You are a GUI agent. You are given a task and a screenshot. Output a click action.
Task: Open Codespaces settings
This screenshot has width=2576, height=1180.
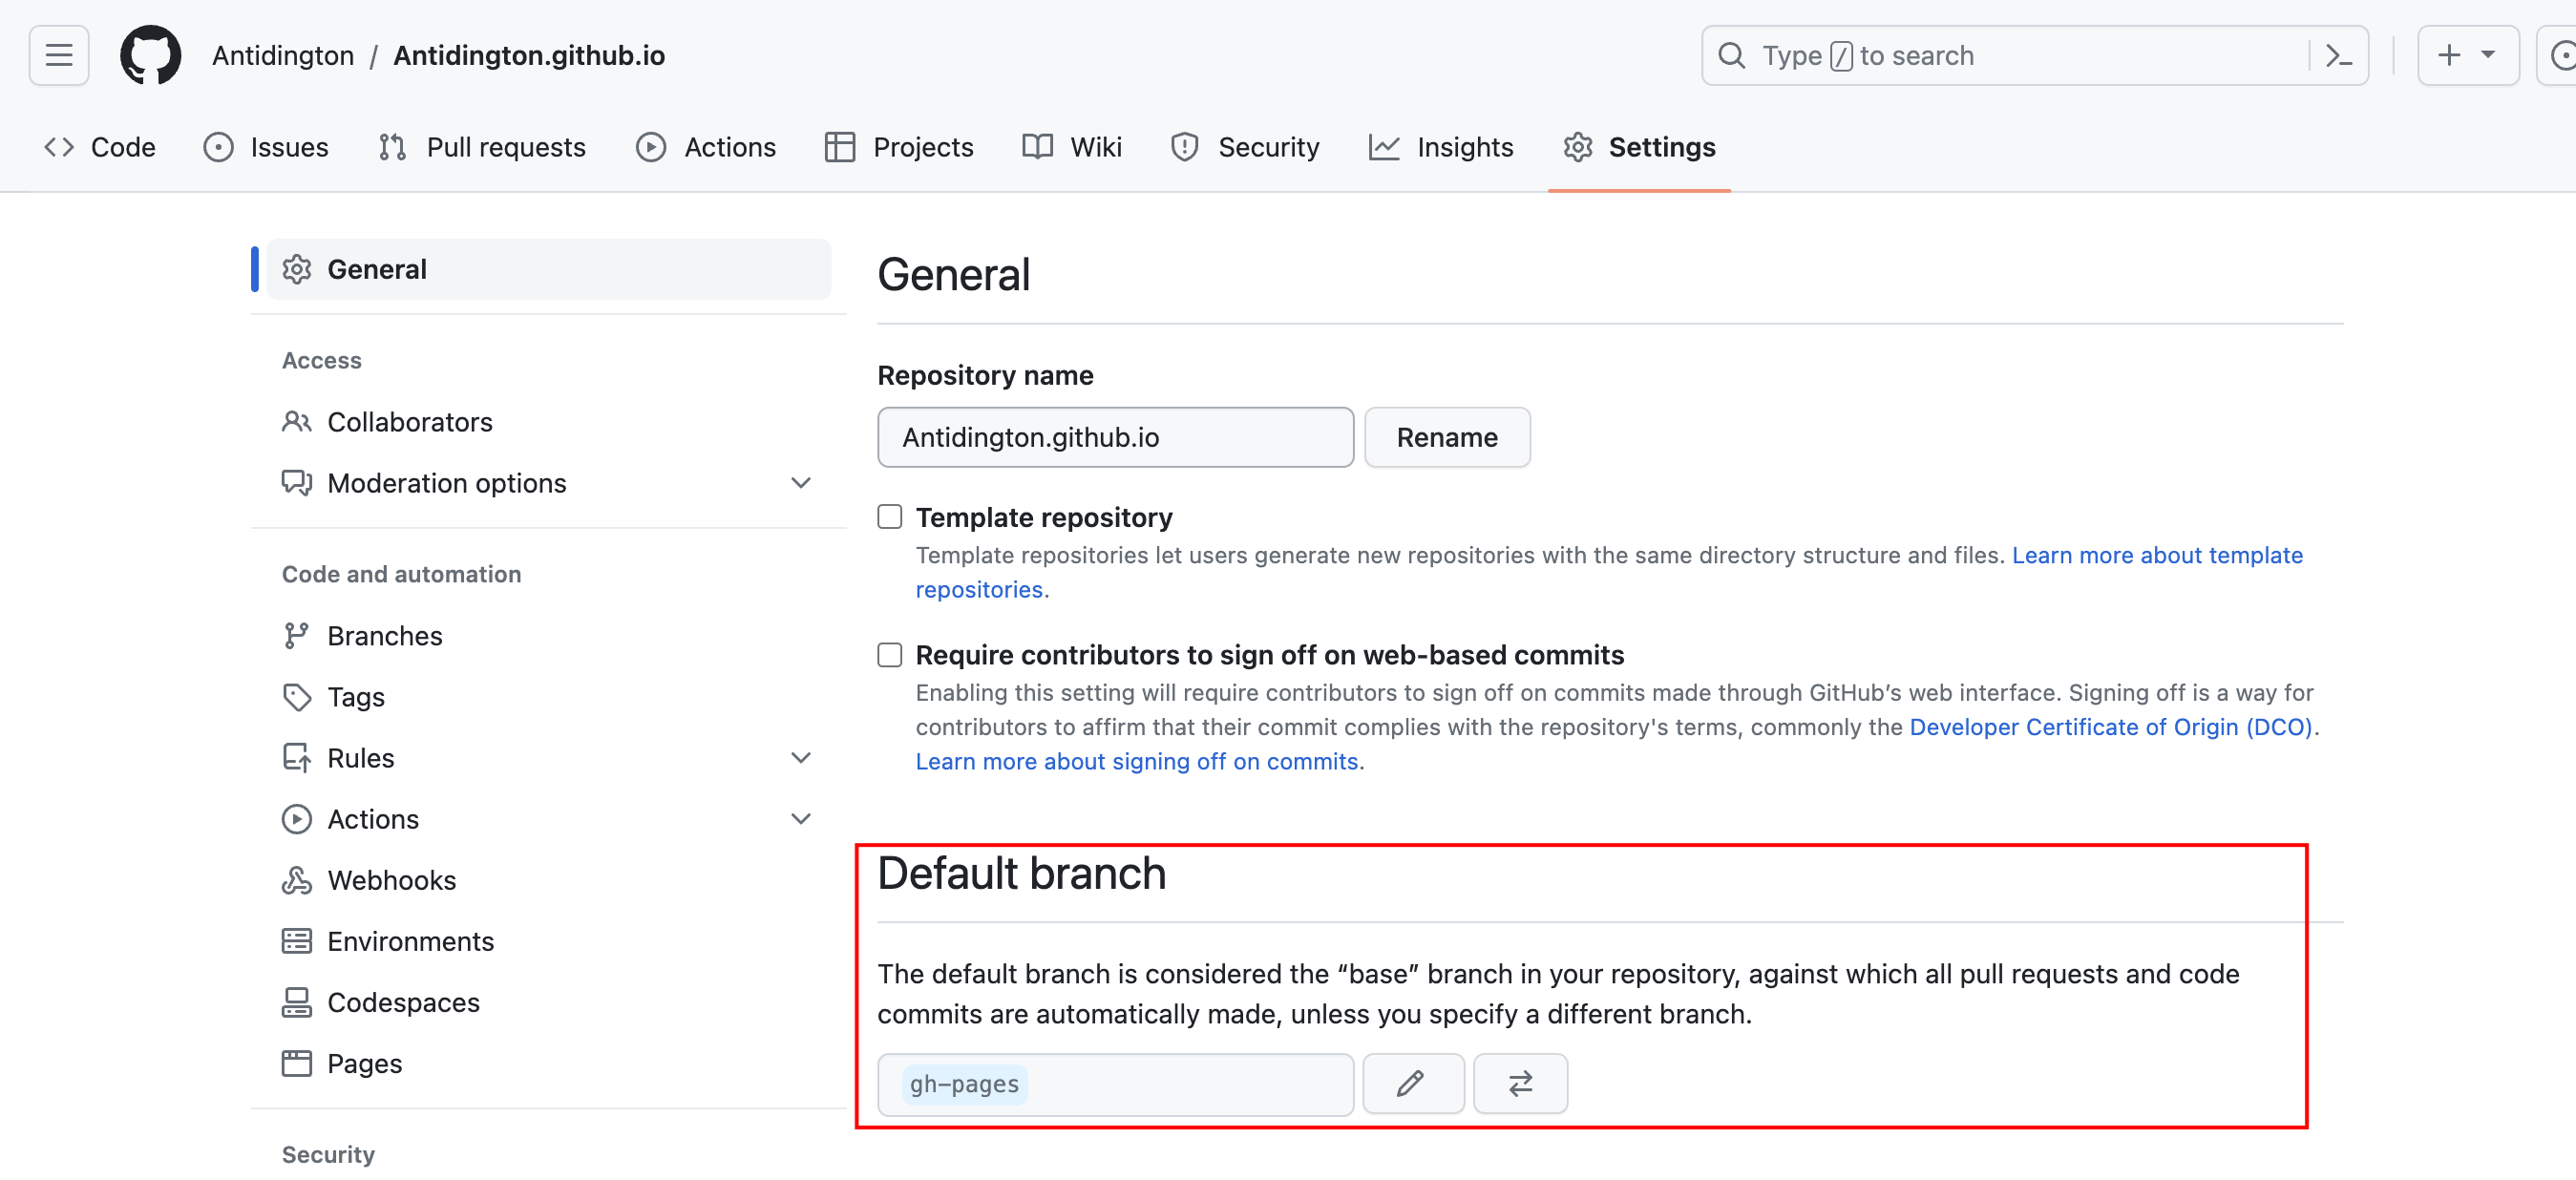548,1002
